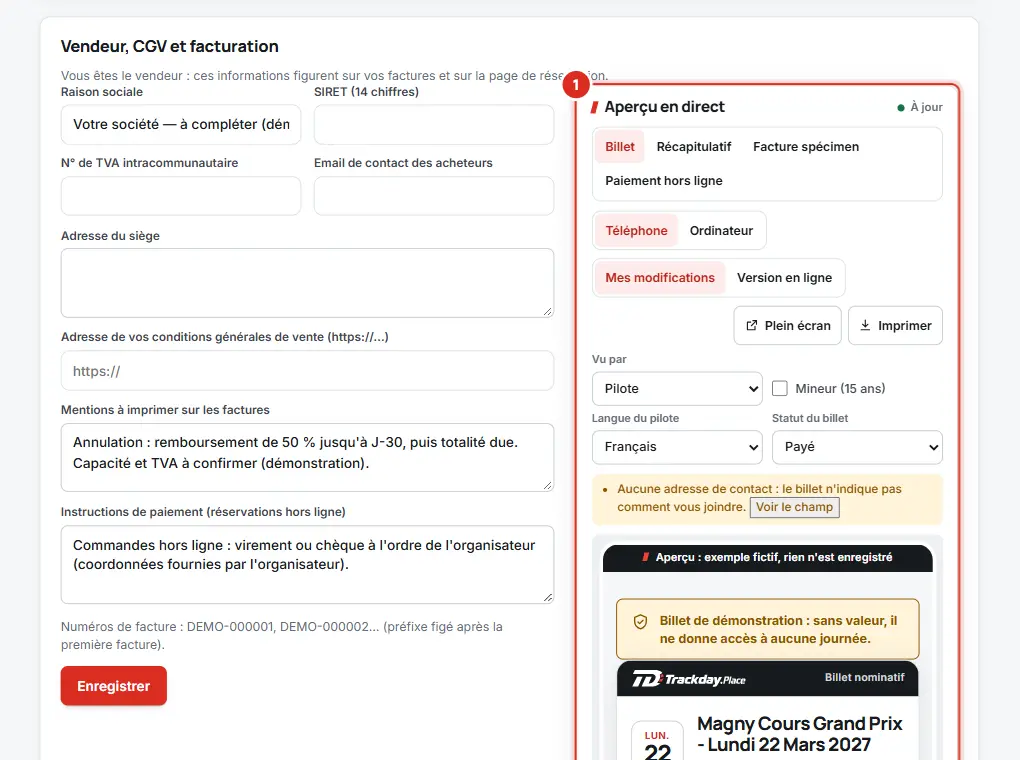Toggle the Mineur (15 ans) checkbox
The image size is (1020, 760).
pos(779,388)
